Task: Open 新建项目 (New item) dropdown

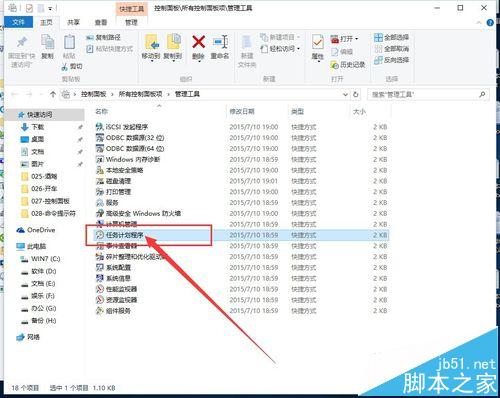Action: pyautogui.click(x=280, y=37)
